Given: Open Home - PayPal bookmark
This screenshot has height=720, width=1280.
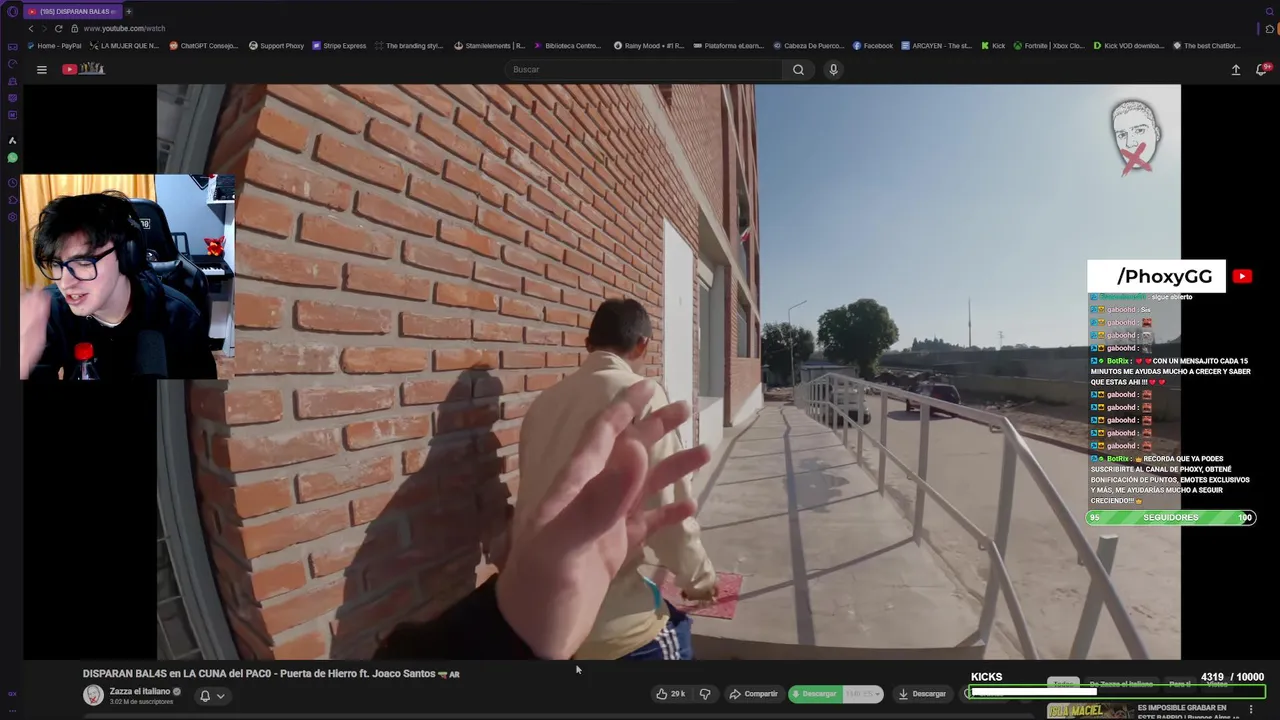Looking at the screenshot, I should point(55,45).
